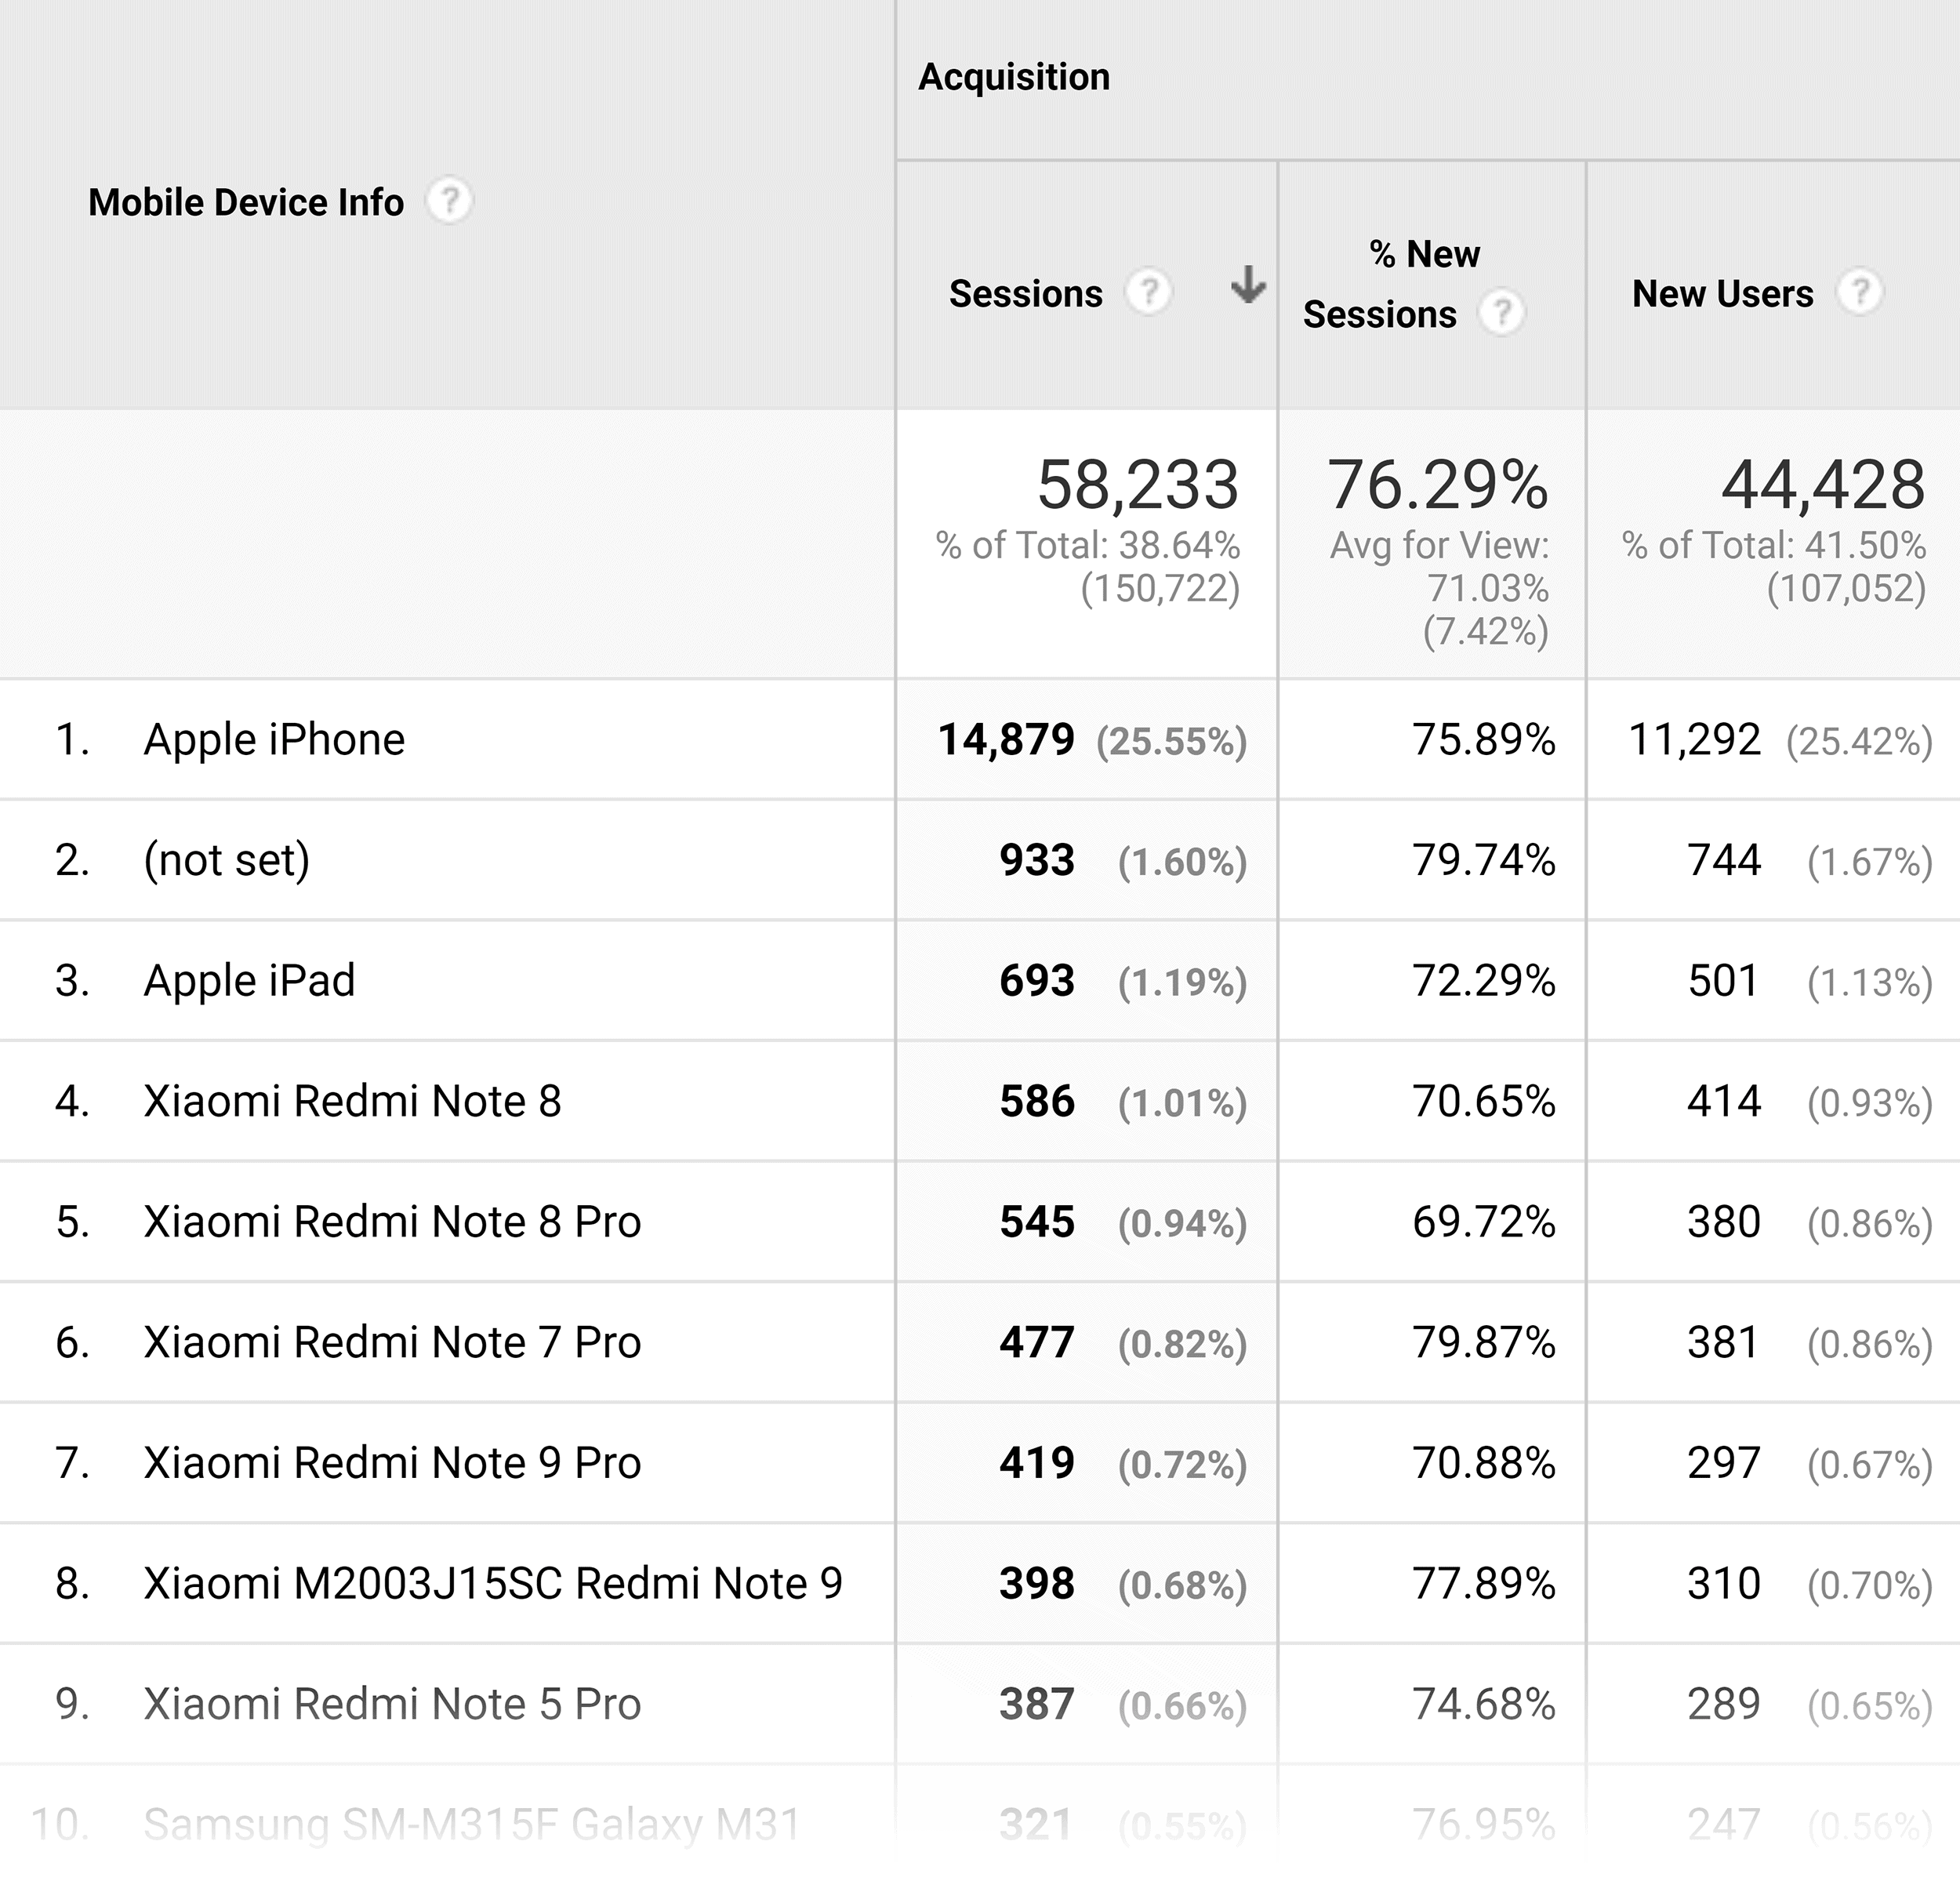The image size is (1960, 1881).
Task: Open the (not set) device row
Action: click(227, 860)
